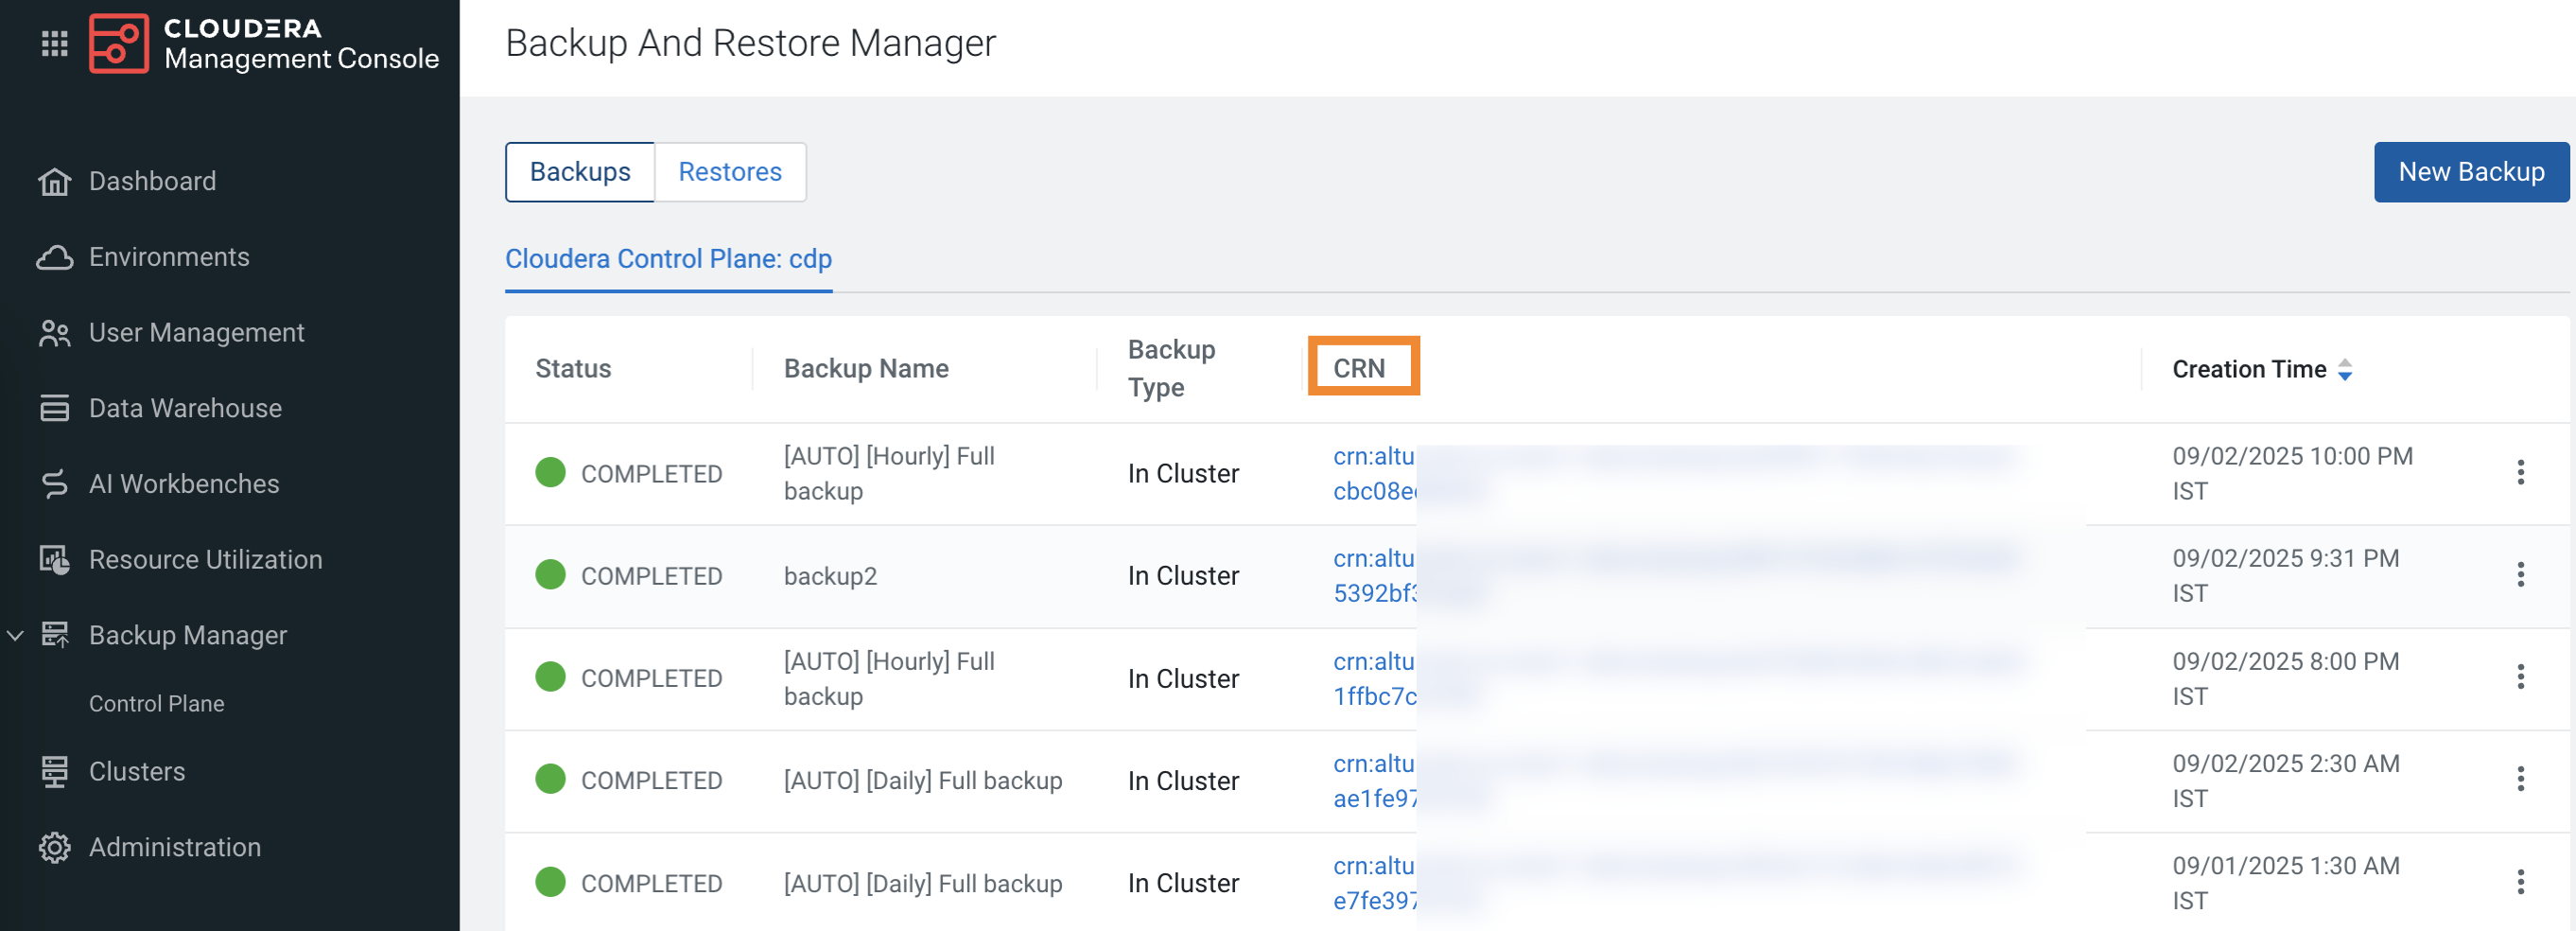Open kebab menu on first backup row

coord(2520,473)
